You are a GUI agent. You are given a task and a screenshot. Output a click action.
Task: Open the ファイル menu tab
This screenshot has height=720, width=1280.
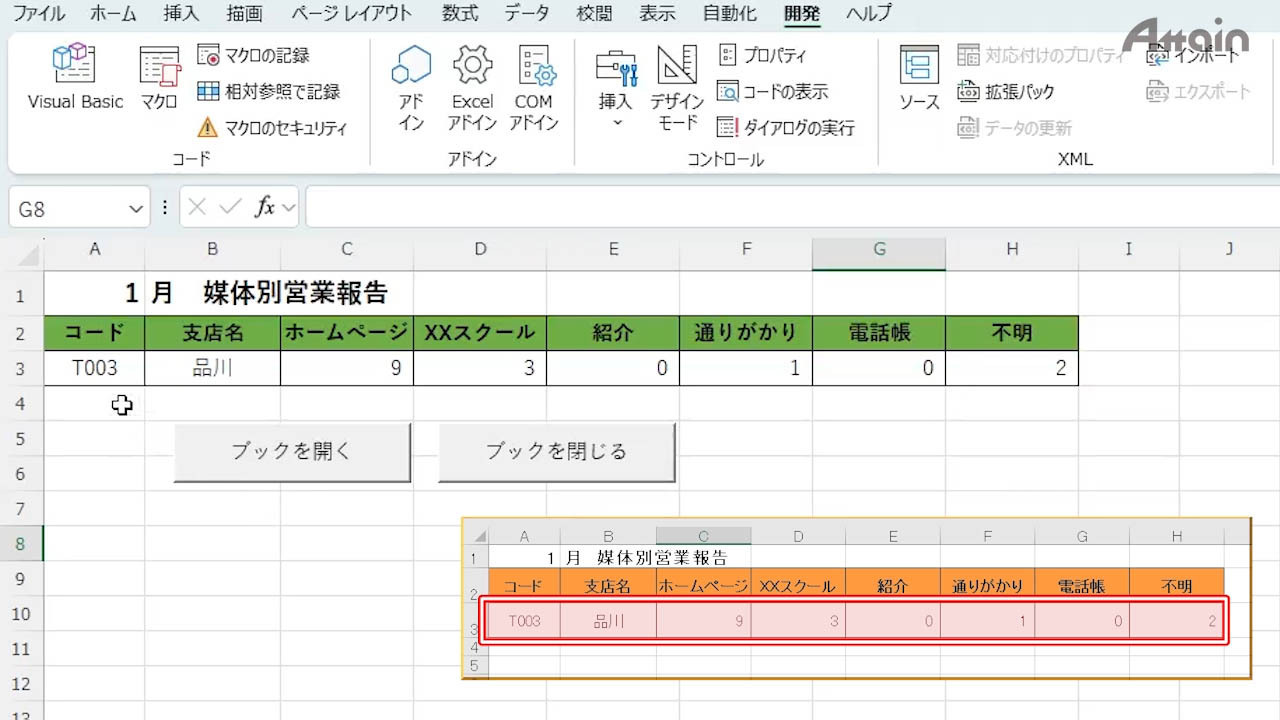click(39, 13)
